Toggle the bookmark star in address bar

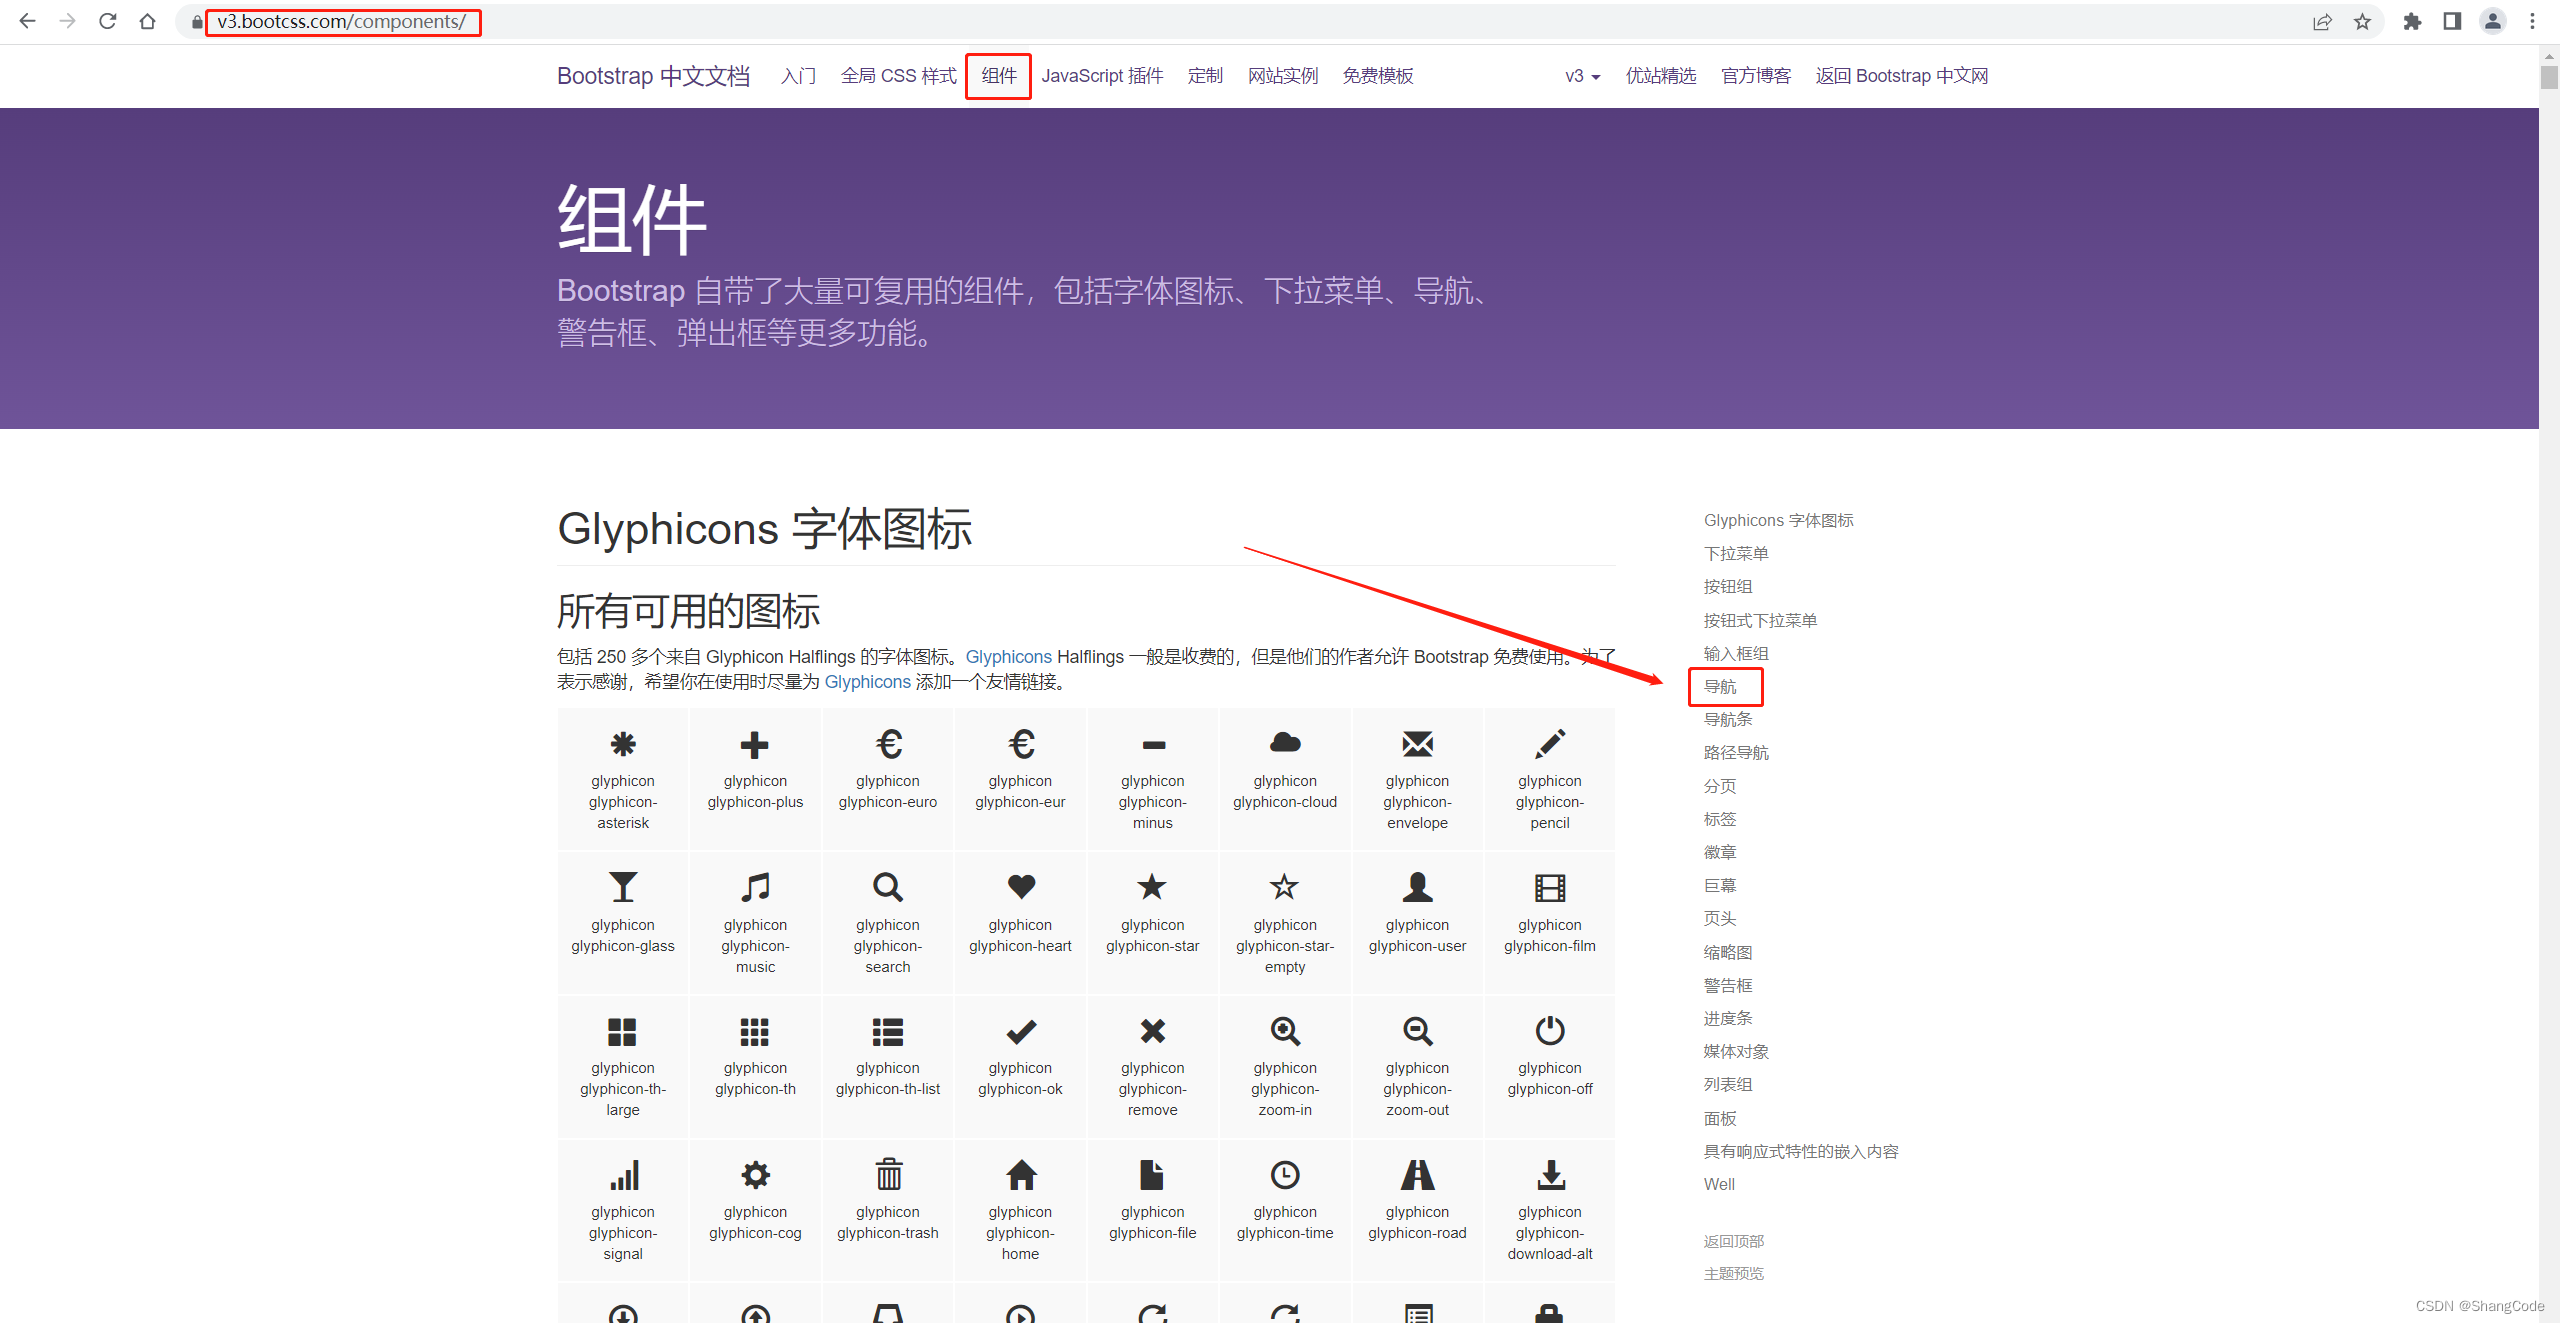coord(2362,21)
